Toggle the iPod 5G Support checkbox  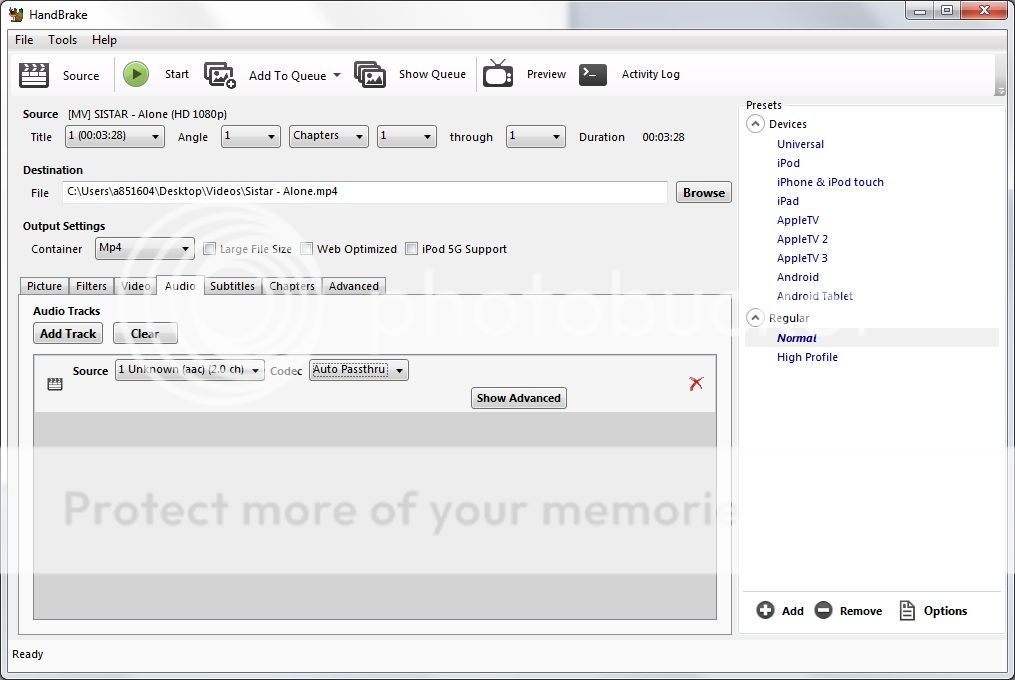click(412, 249)
